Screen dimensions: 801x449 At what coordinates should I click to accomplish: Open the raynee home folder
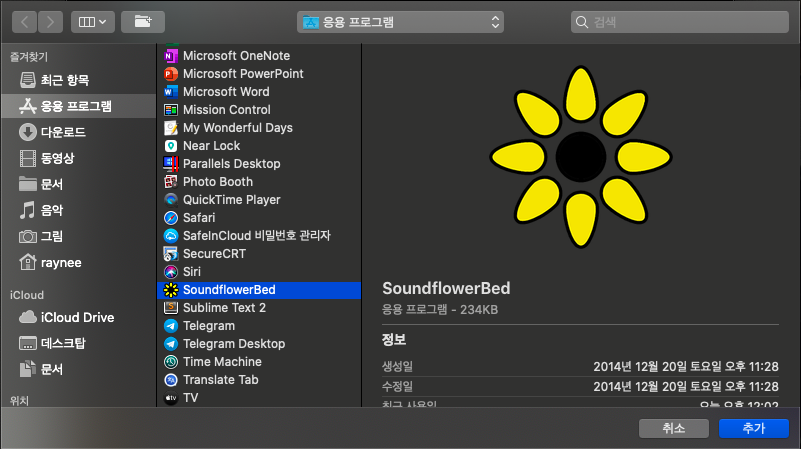pos(79,263)
